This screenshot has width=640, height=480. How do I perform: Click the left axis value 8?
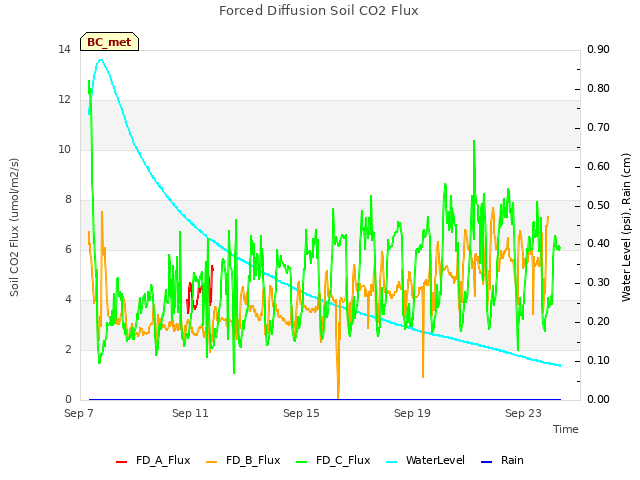(68, 200)
